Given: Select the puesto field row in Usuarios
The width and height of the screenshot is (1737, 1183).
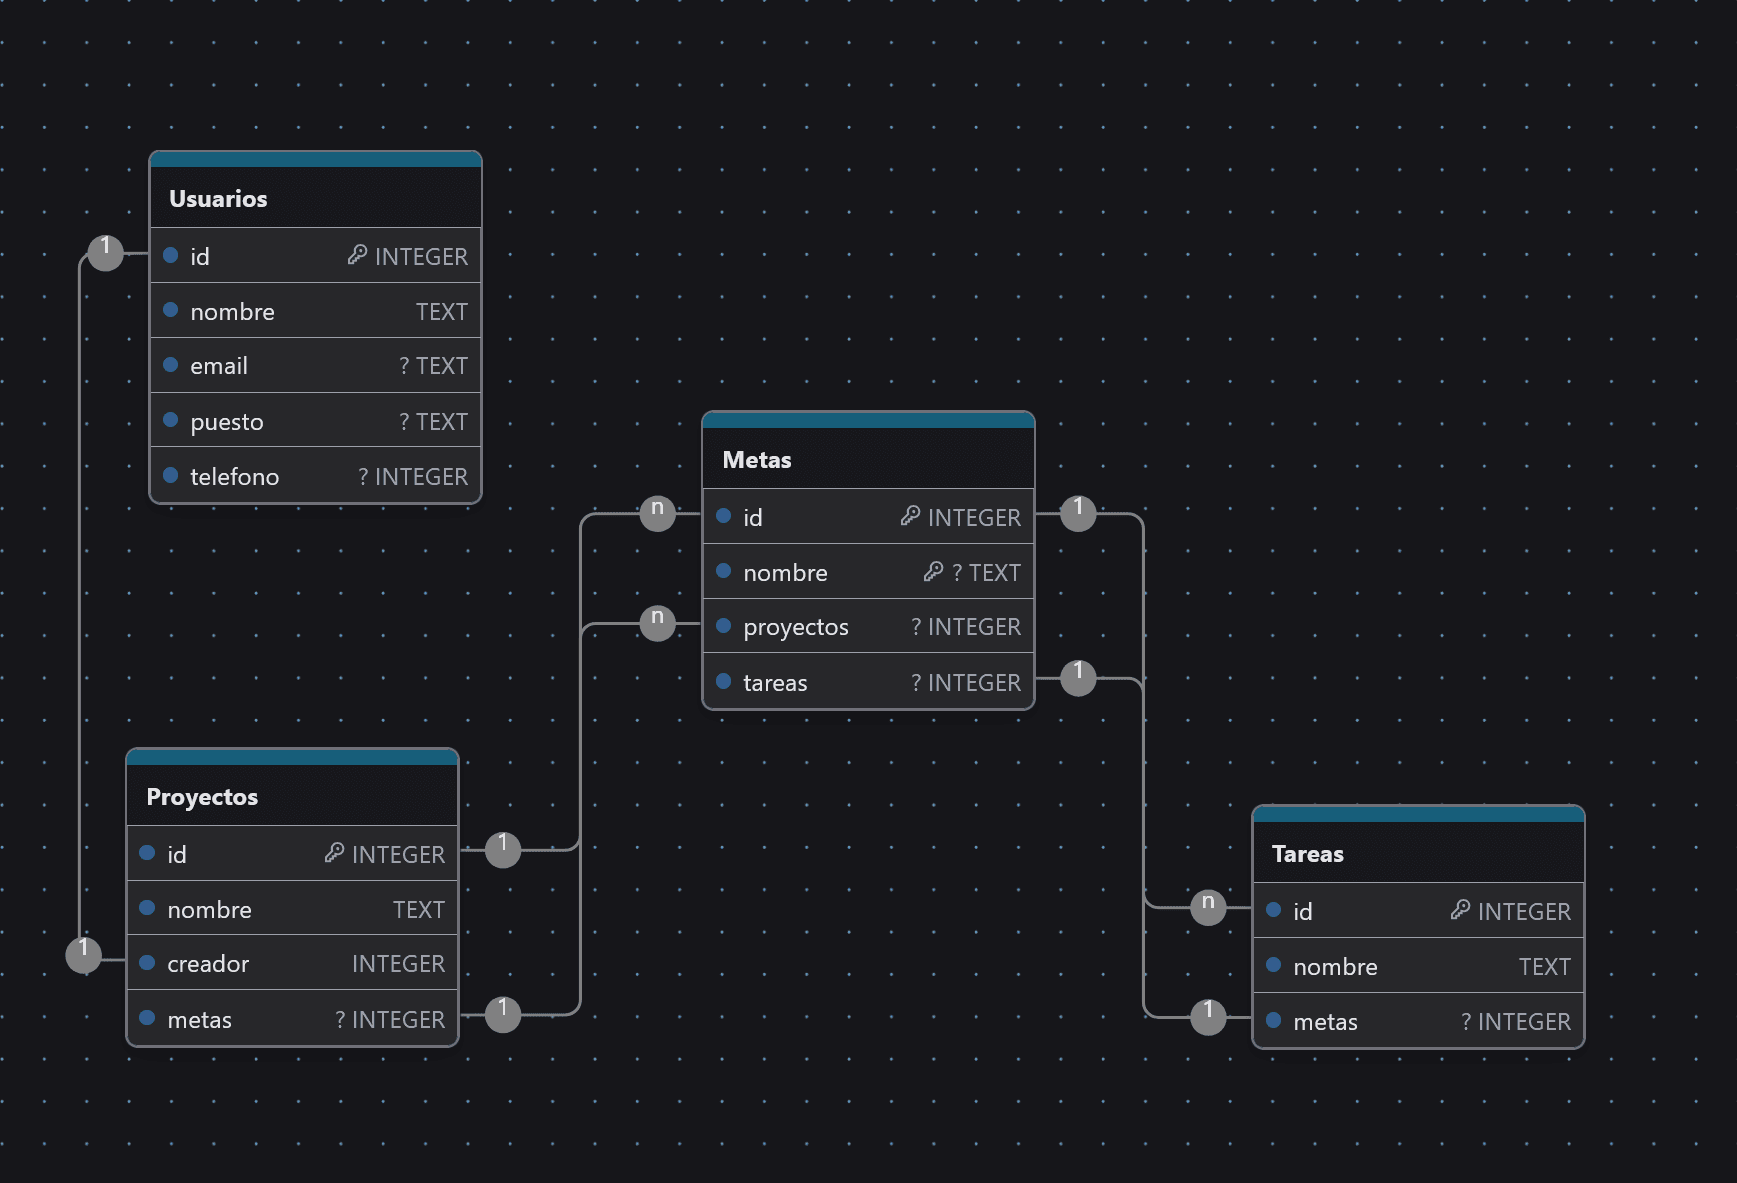Looking at the screenshot, I should pyautogui.click(x=315, y=421).
